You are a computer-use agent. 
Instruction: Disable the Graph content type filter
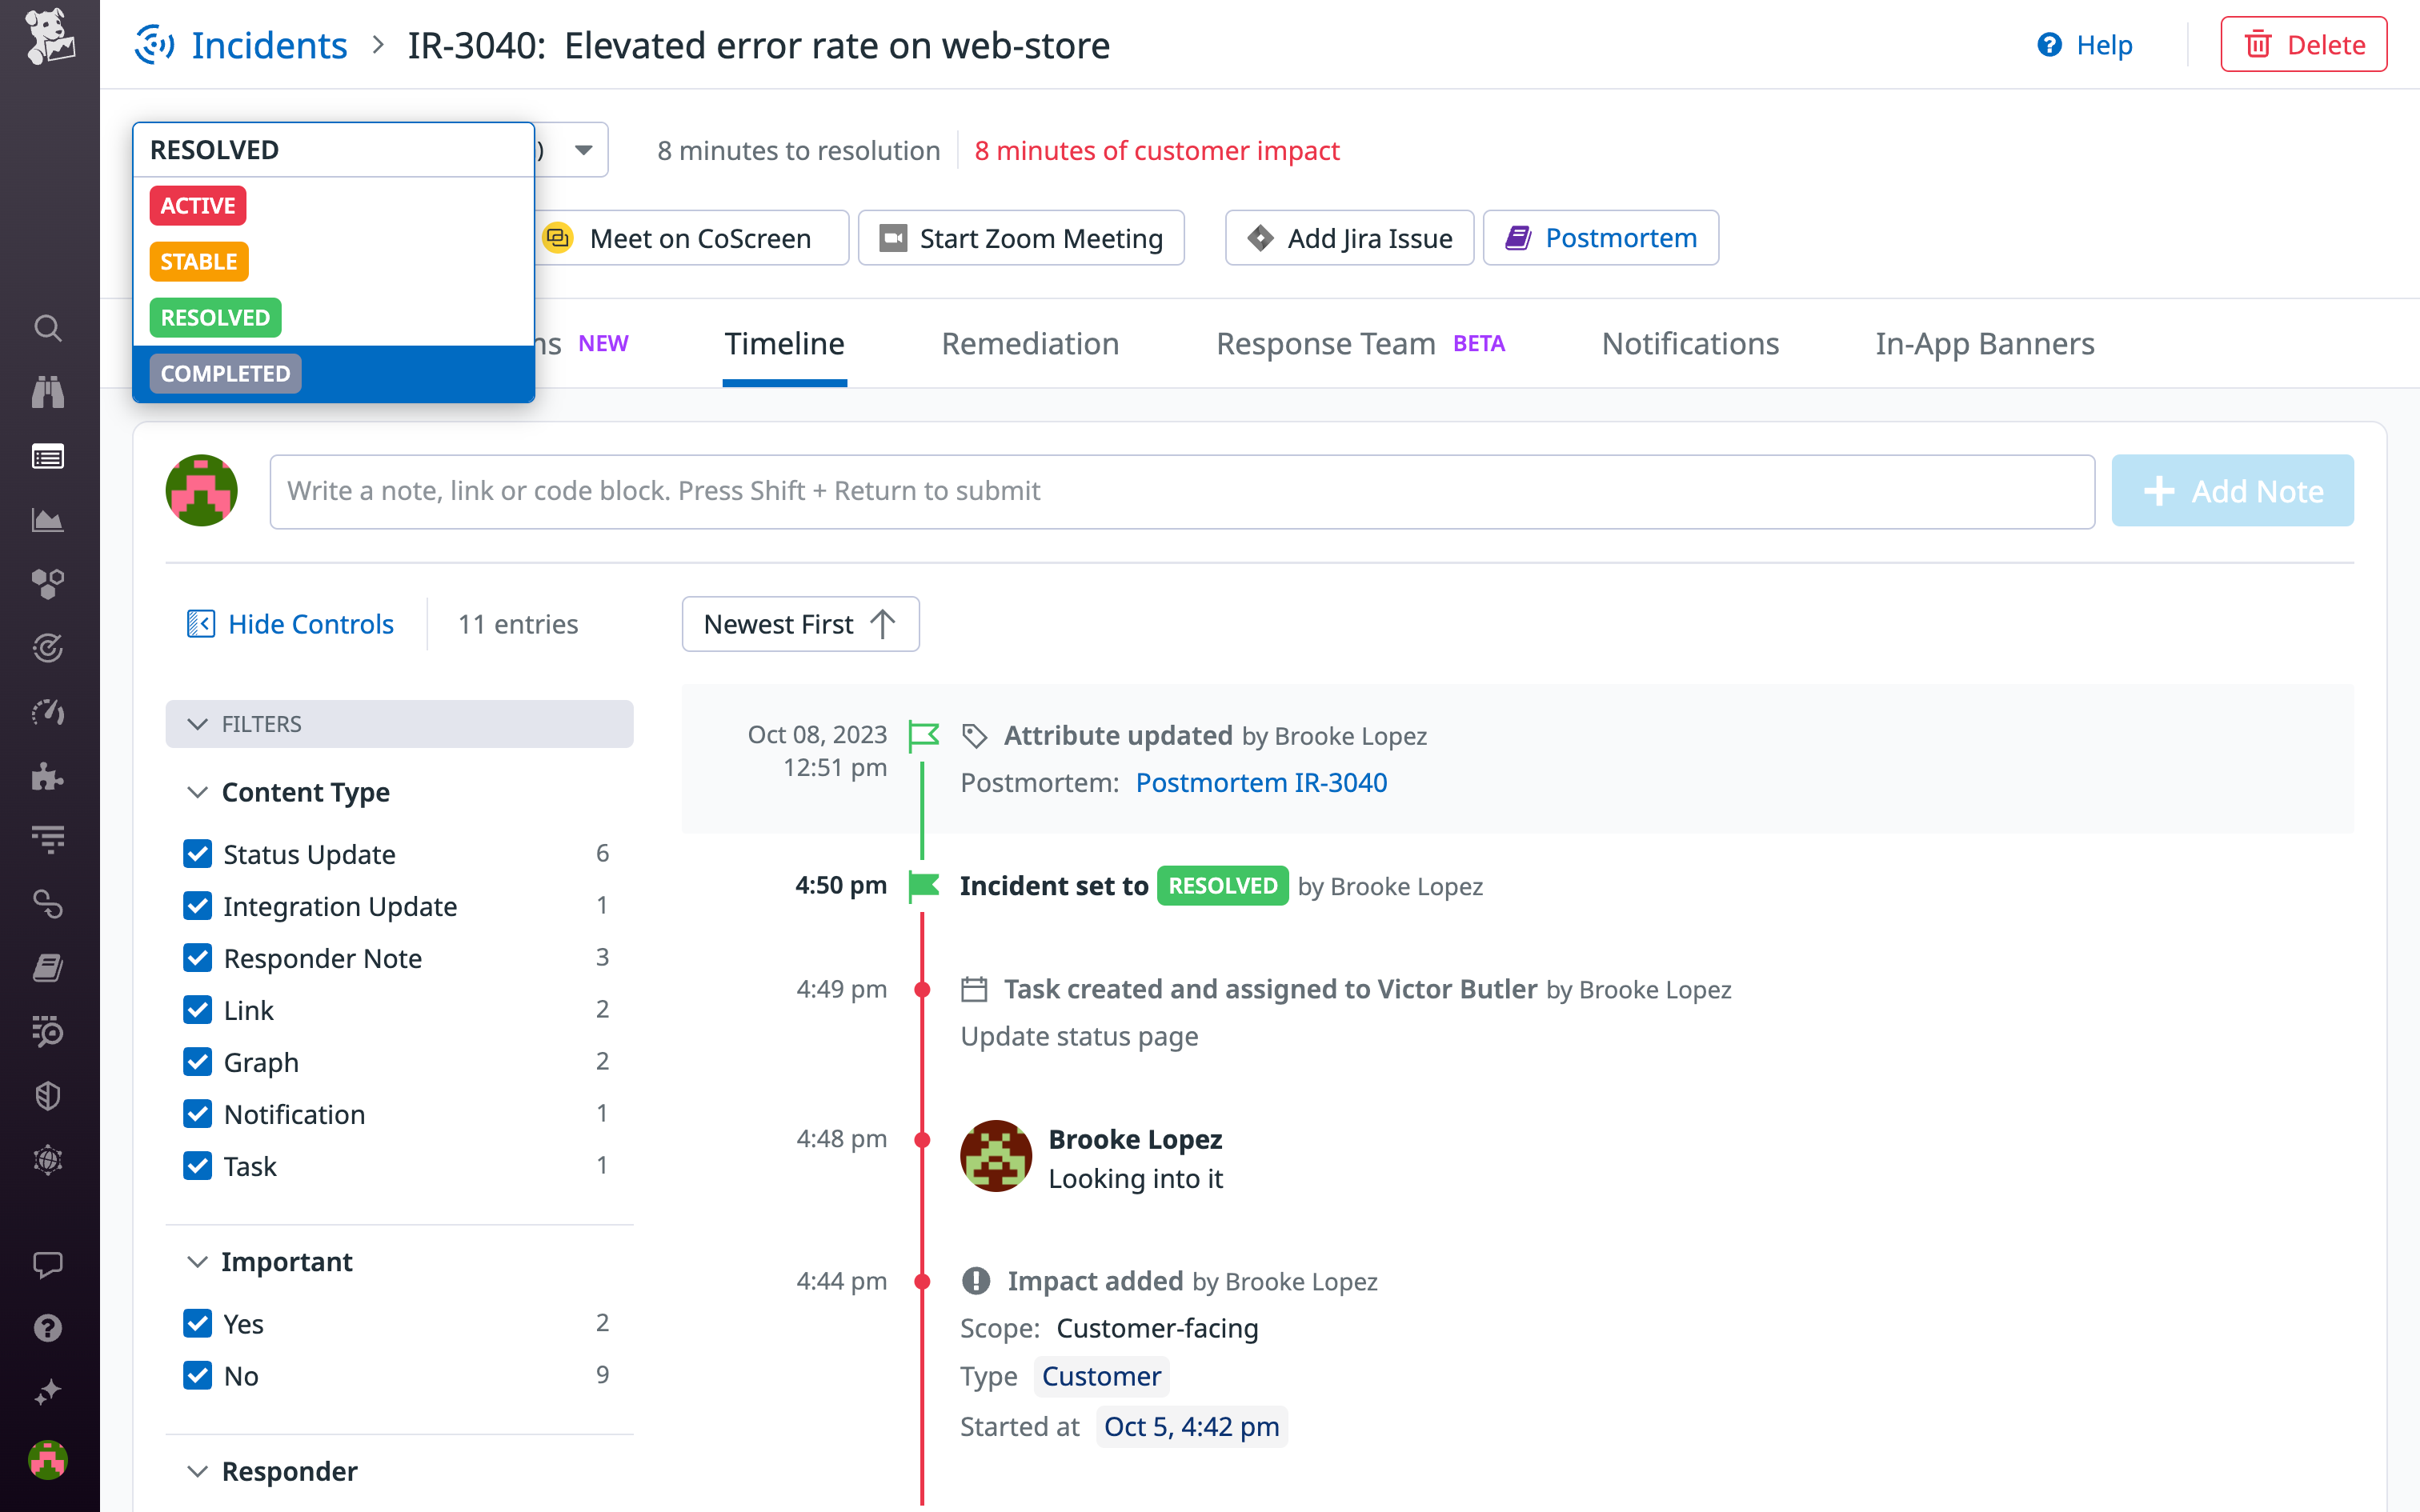(x=197, y=1061)
